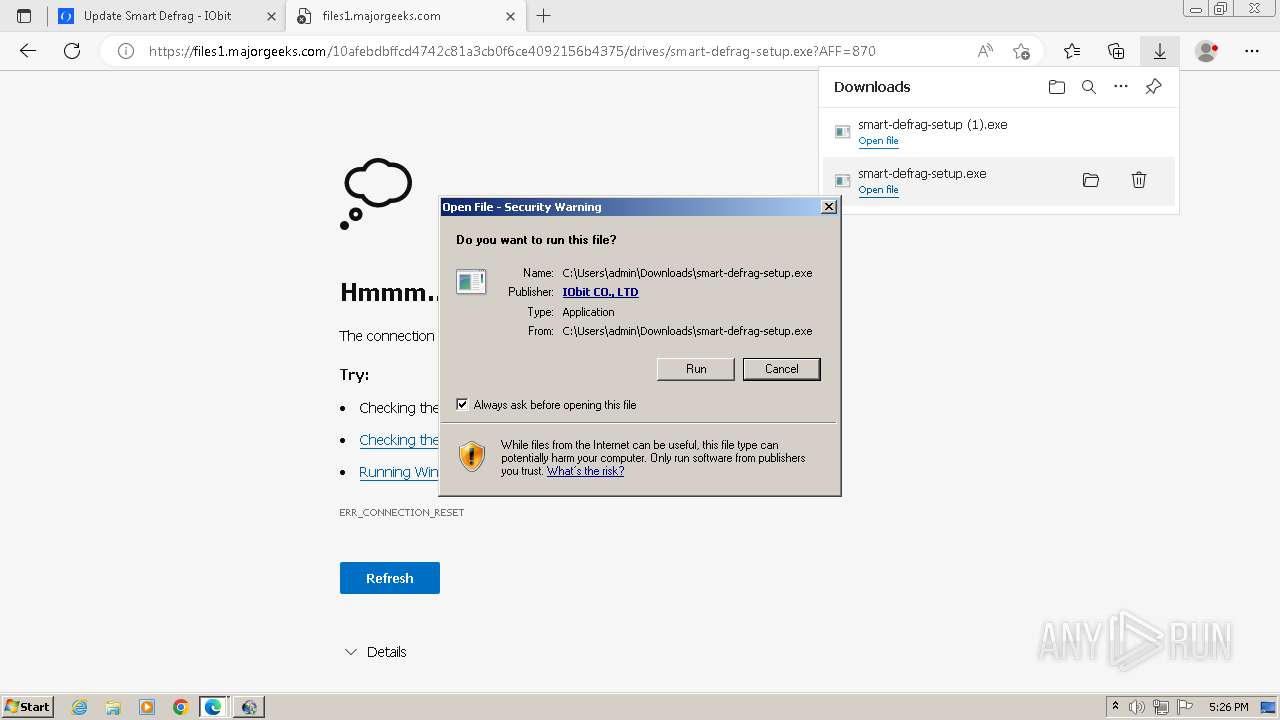Screen dimensions: 1280x720
Task: Click the ERR_CONNECTION_RESET error code
Action: [x=402, y=512]
